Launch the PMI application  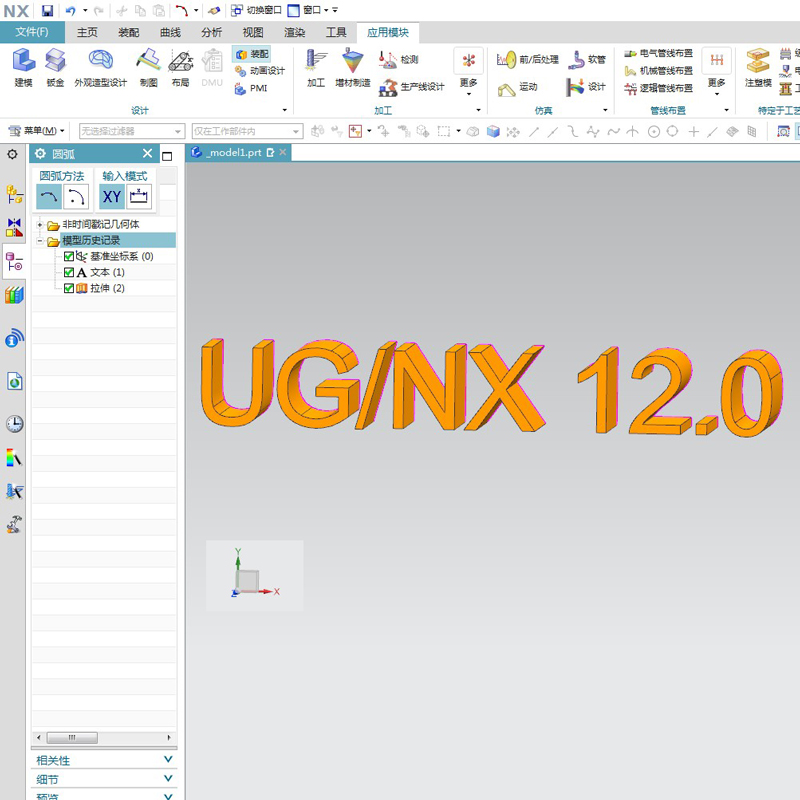tap(251, 88)
